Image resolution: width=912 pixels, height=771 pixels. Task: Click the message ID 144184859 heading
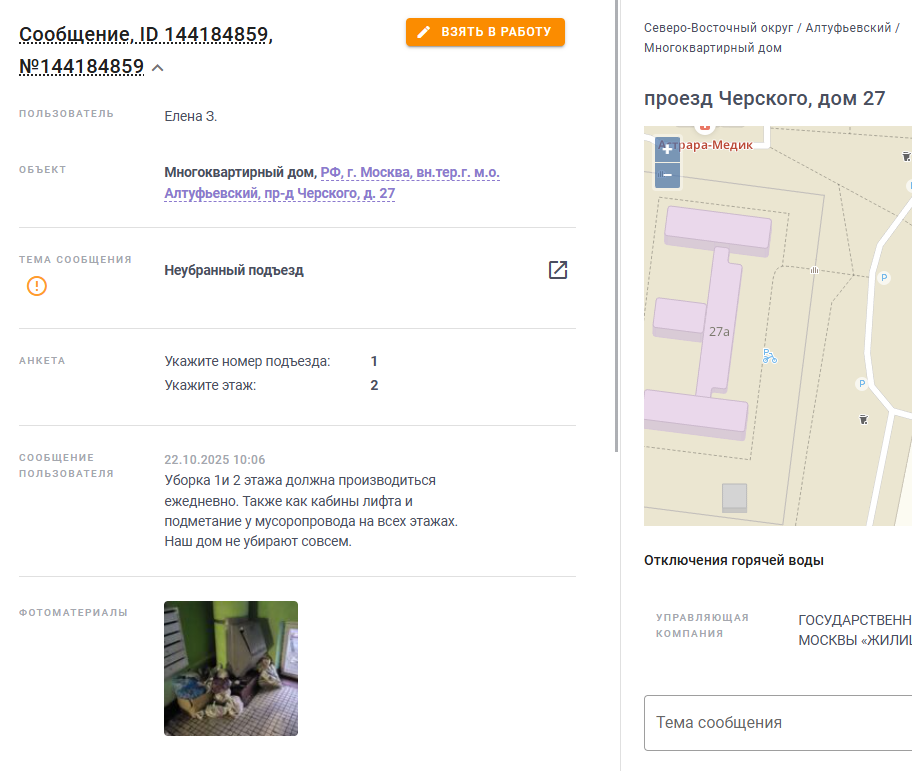[145, 50]
